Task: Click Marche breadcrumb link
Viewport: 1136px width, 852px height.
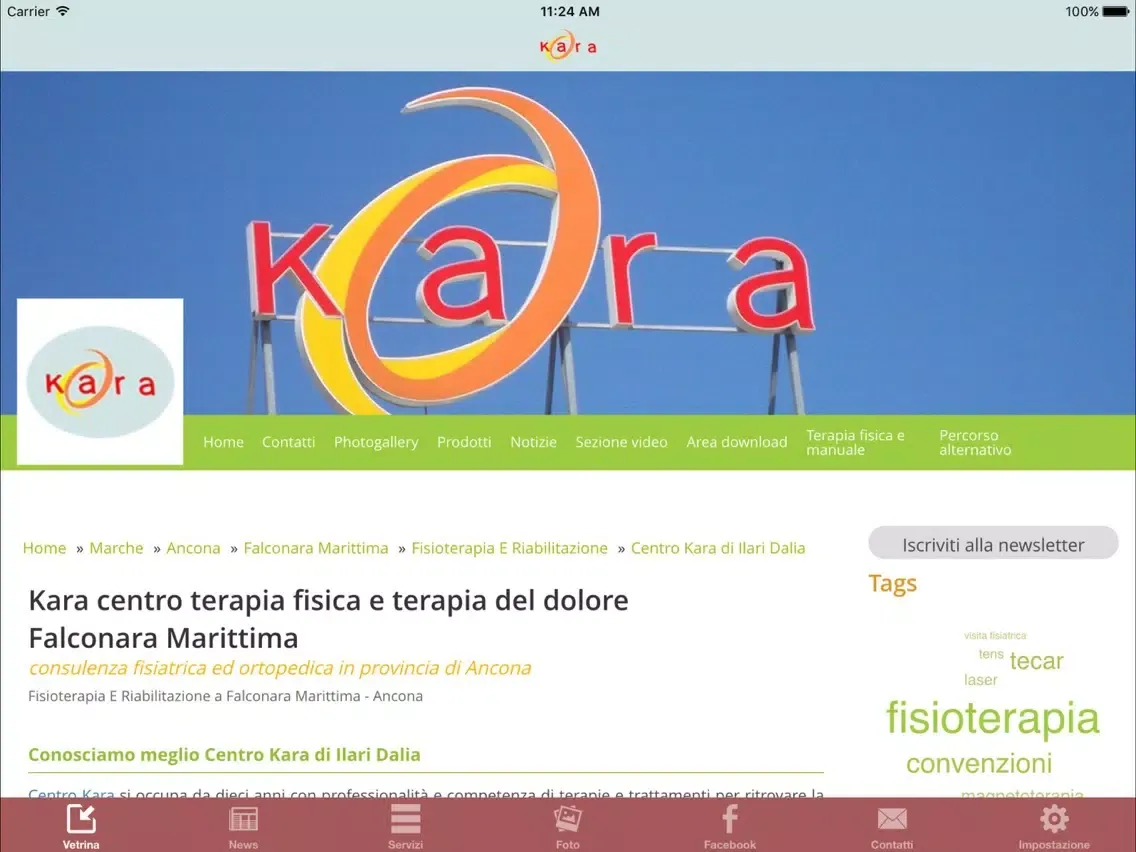Action: click(x=116, y=548)
